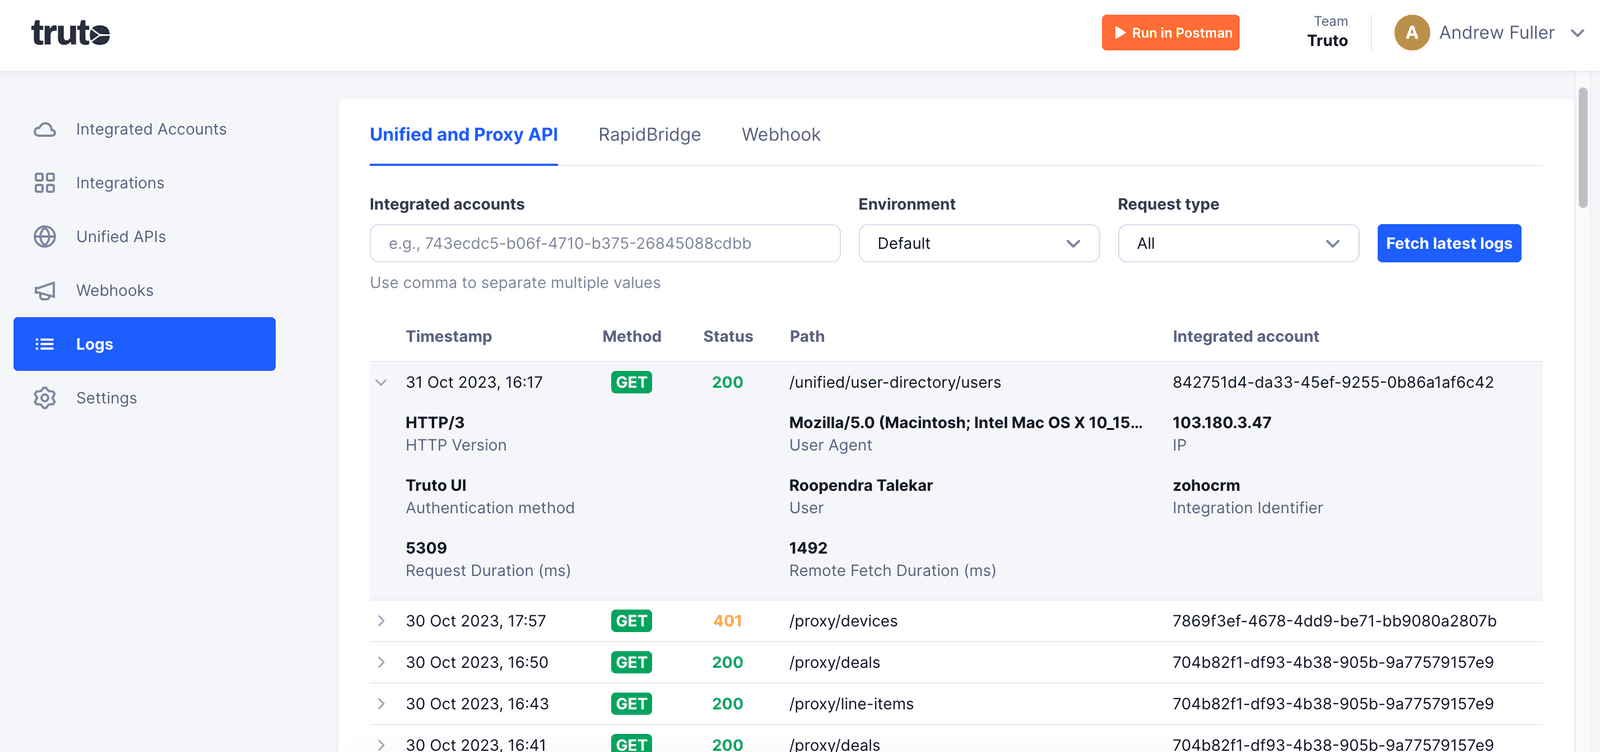Expand the 30 Oct 2023, 16:43 log row
This screenshot has width=1600, height=752.
coord(381,704)
